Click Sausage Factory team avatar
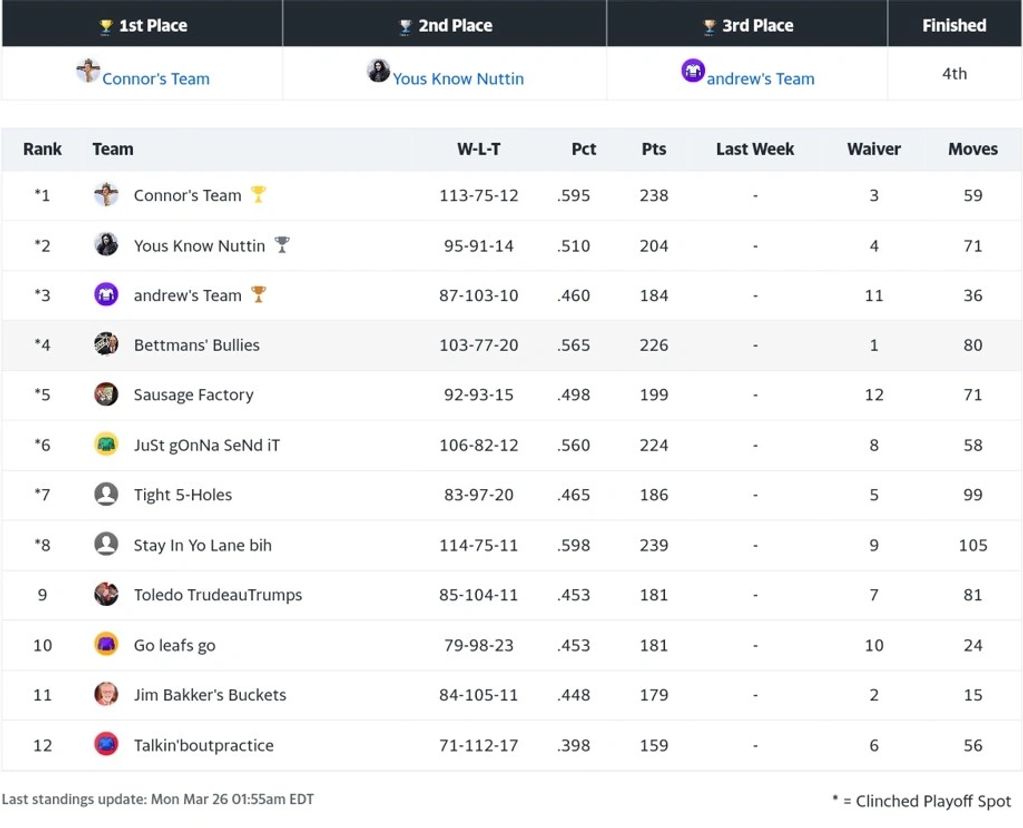Image resolution: width=1023 pixels, height=828 pixels. point(106,394)
